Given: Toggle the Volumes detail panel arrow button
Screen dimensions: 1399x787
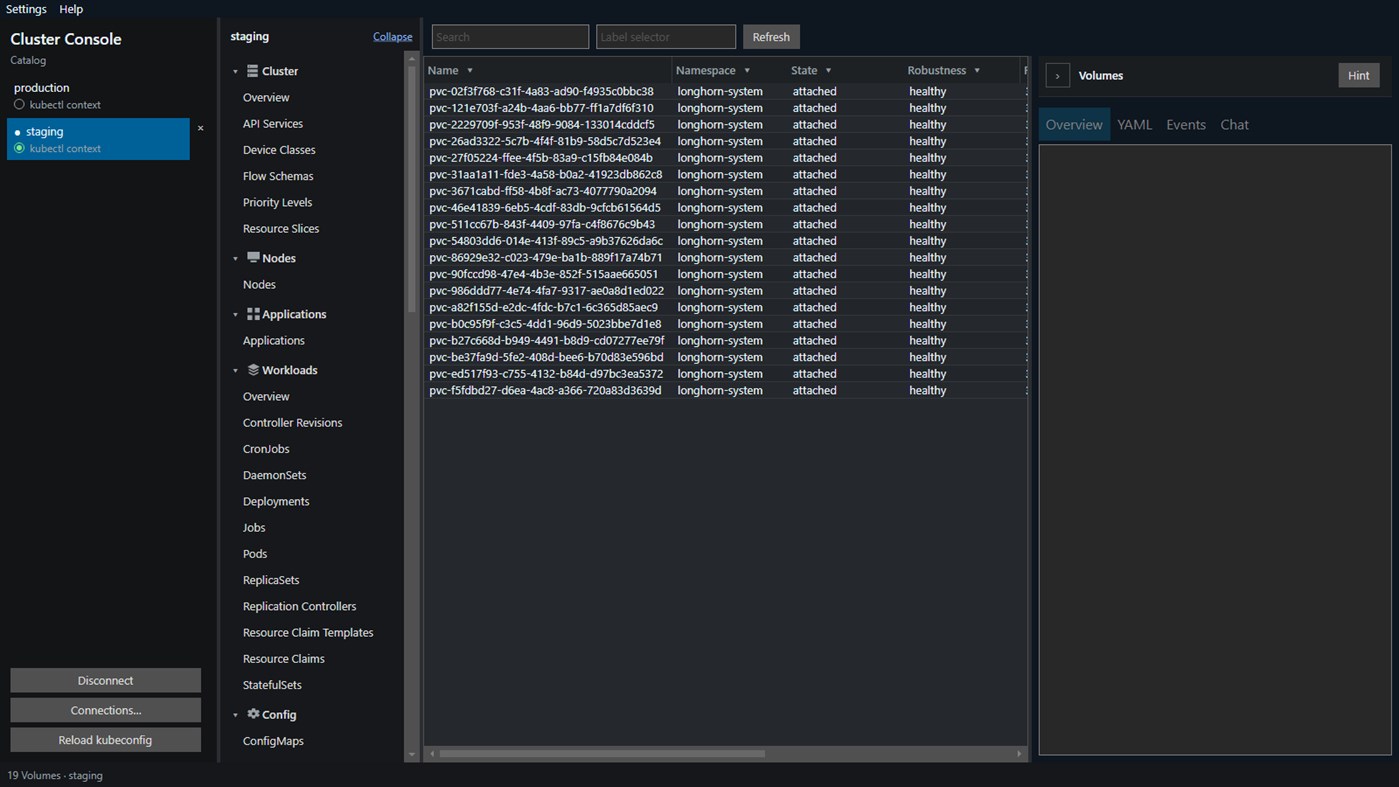Looking at the screenshot, I should (x=1057, y=76).
